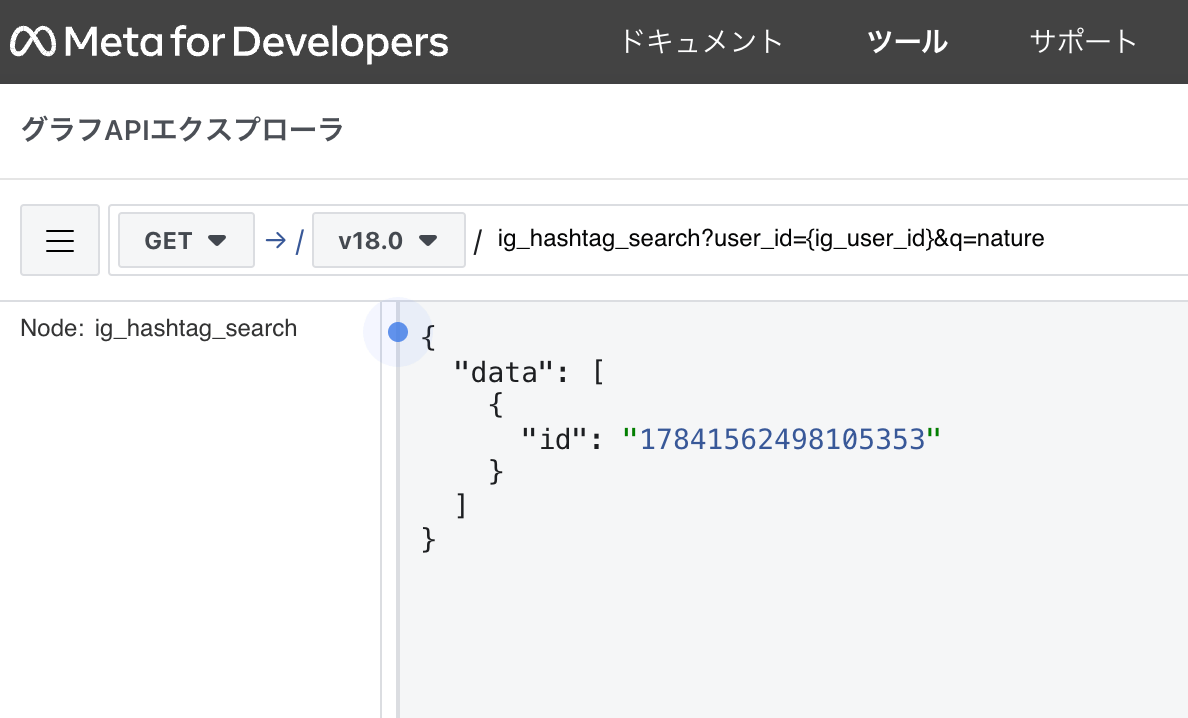Screen dimensions: 1188x718
Task: Open the ドキュメント menu
Action: tap(701, 42)
